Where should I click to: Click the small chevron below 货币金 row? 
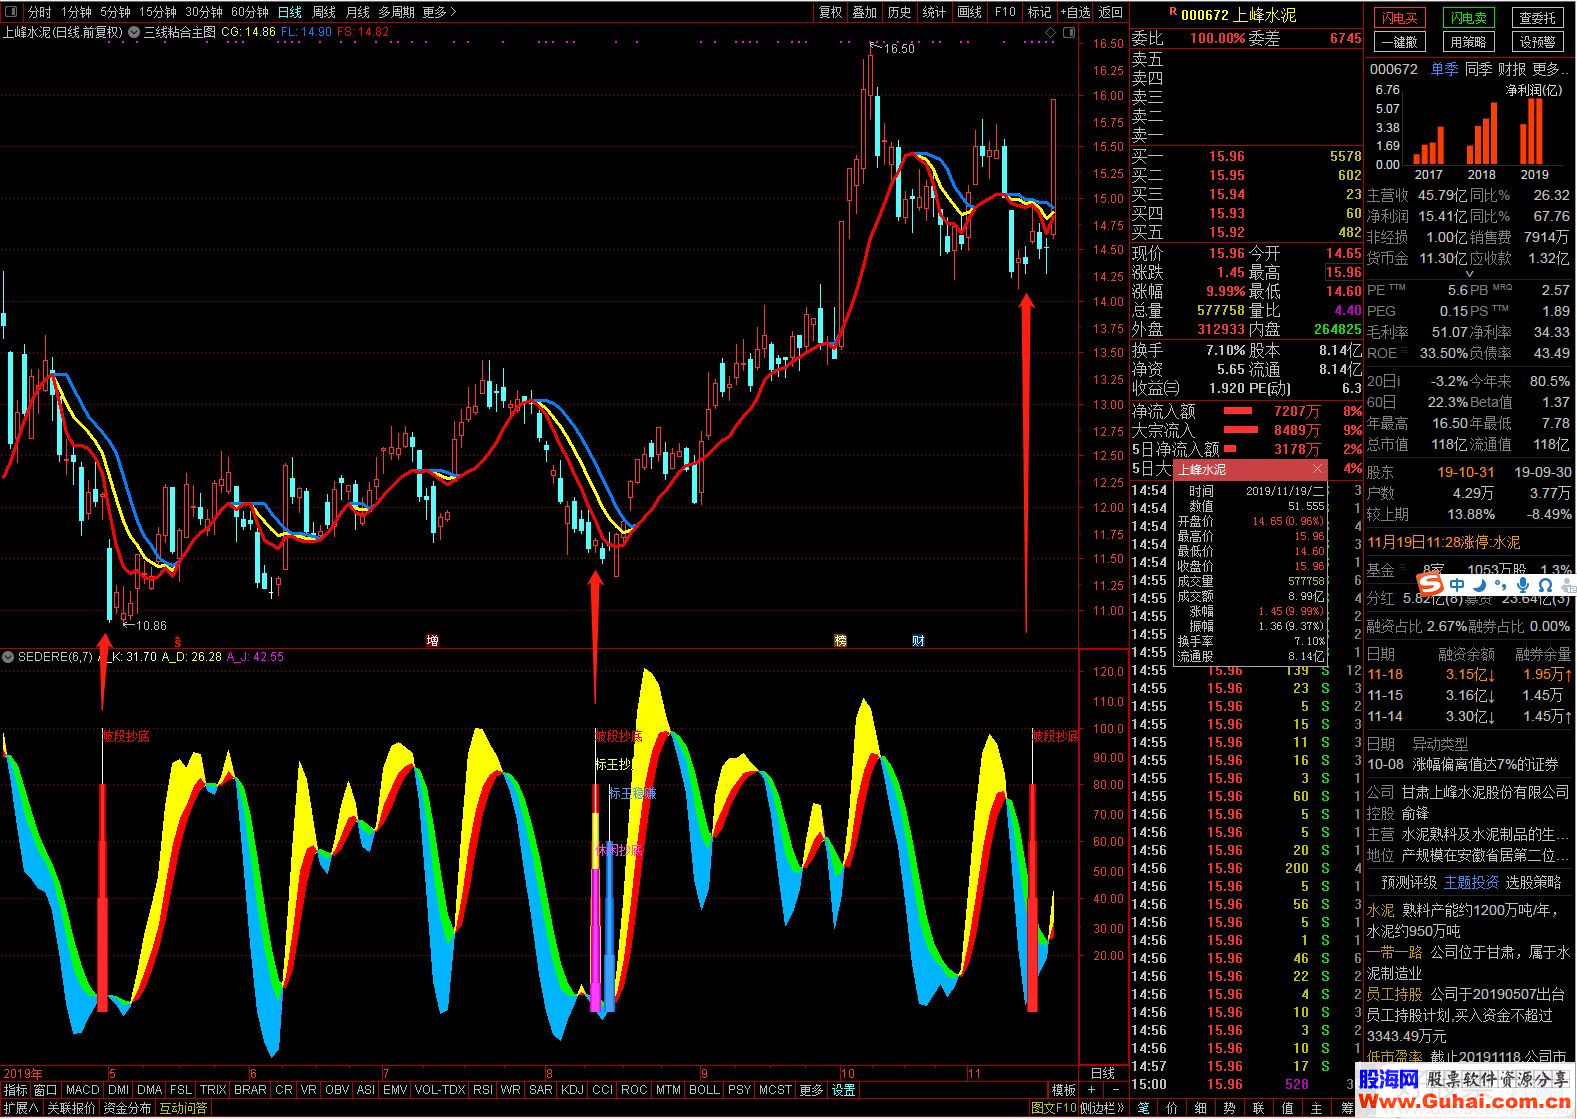(x=1469, y=274)
